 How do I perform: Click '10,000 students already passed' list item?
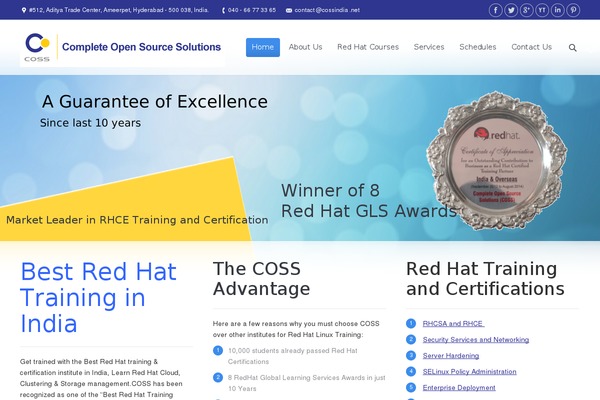coord(293,356)
